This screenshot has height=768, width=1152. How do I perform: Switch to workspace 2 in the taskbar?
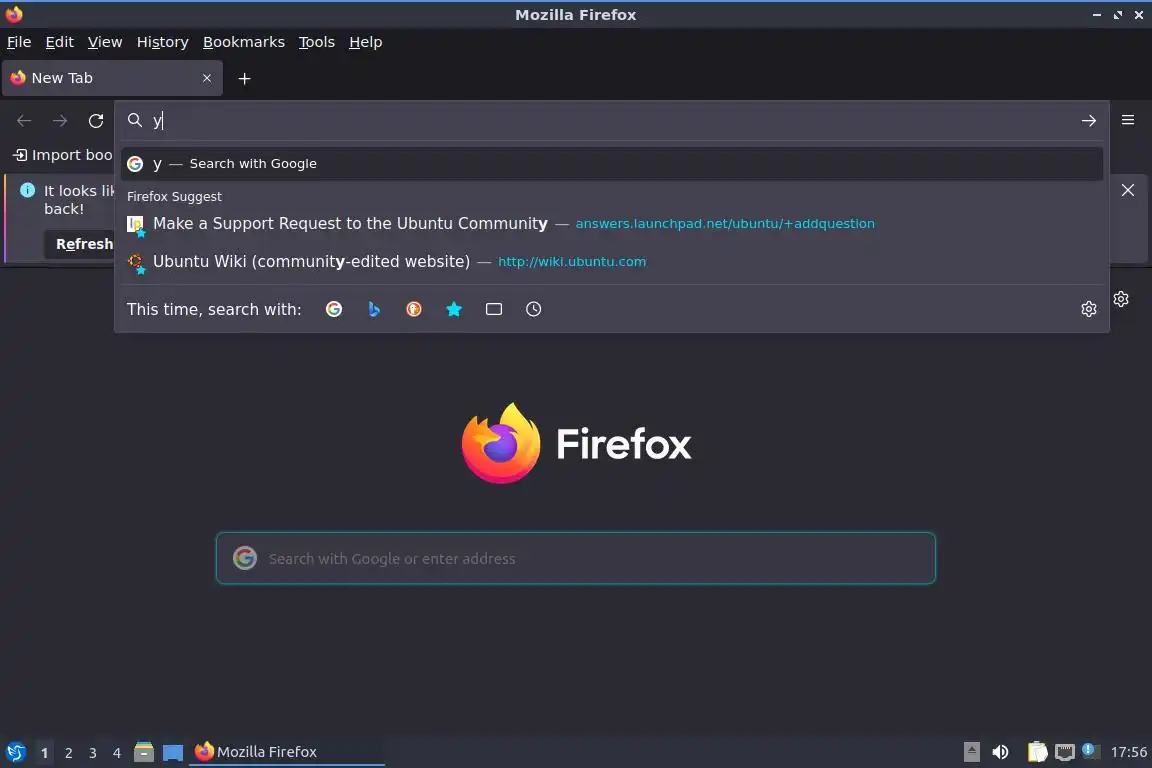click(68, 753)
